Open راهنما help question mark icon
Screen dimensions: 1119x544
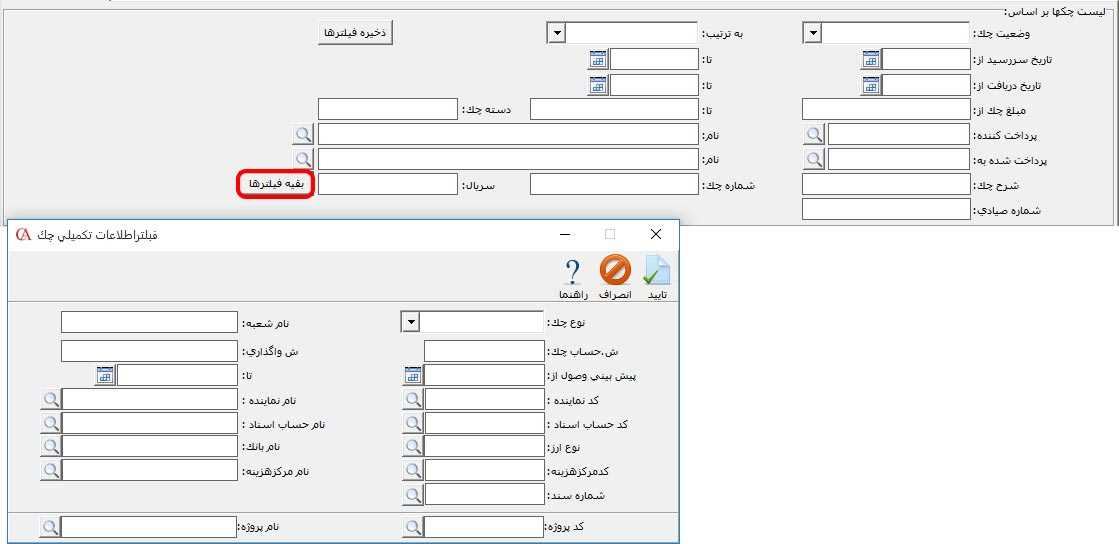click(573, 272)
